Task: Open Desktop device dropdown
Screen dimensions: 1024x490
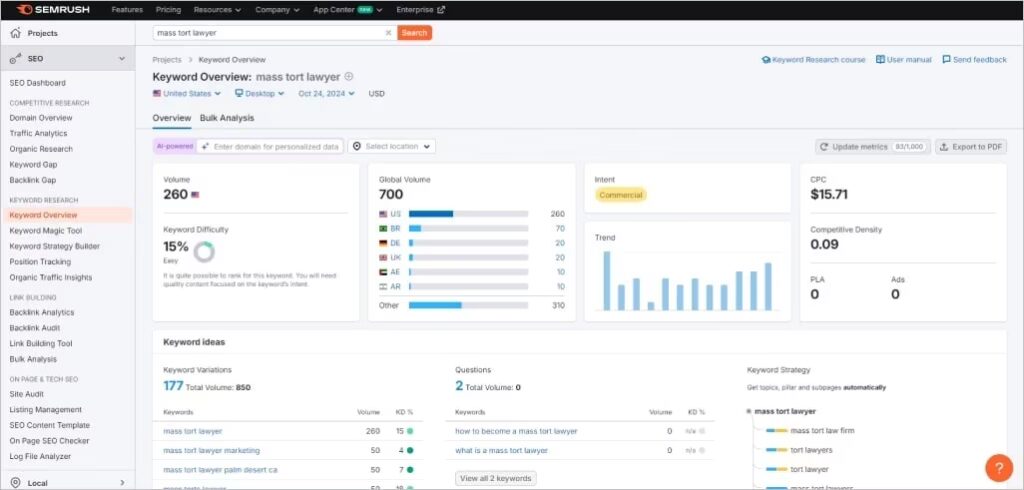Action: (x=260, y=93)
